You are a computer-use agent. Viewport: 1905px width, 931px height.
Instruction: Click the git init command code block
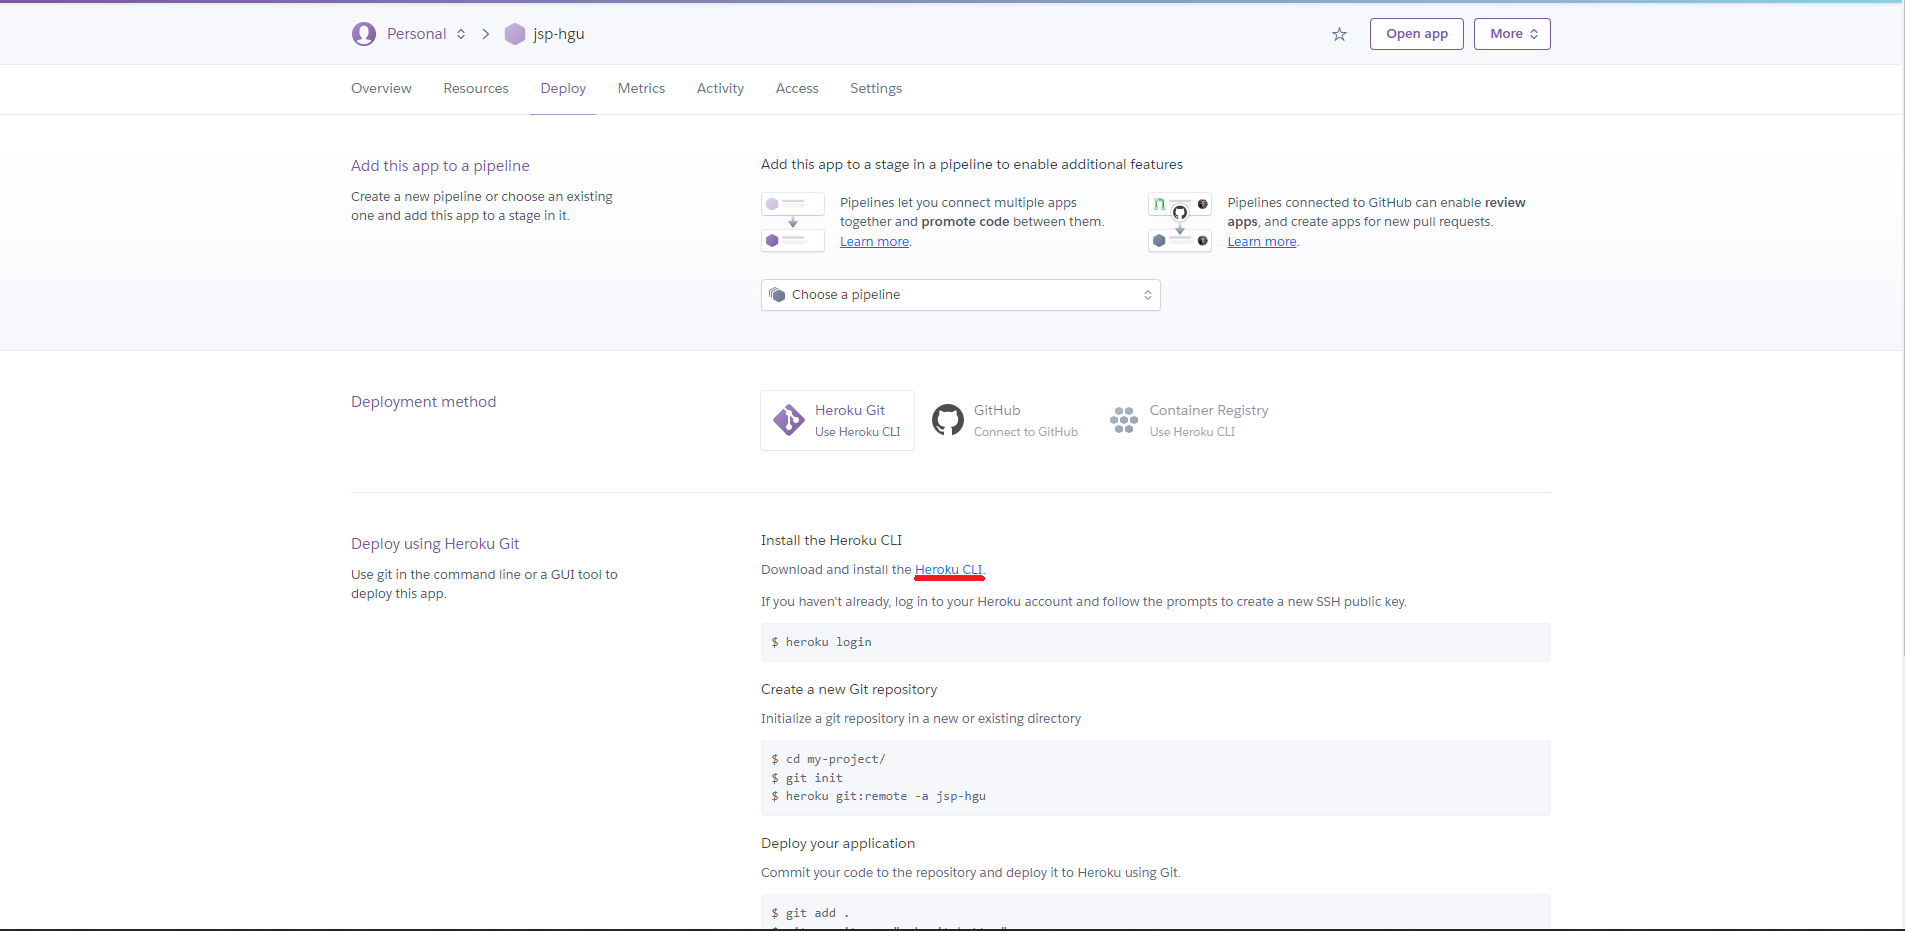coord(1155,778)
